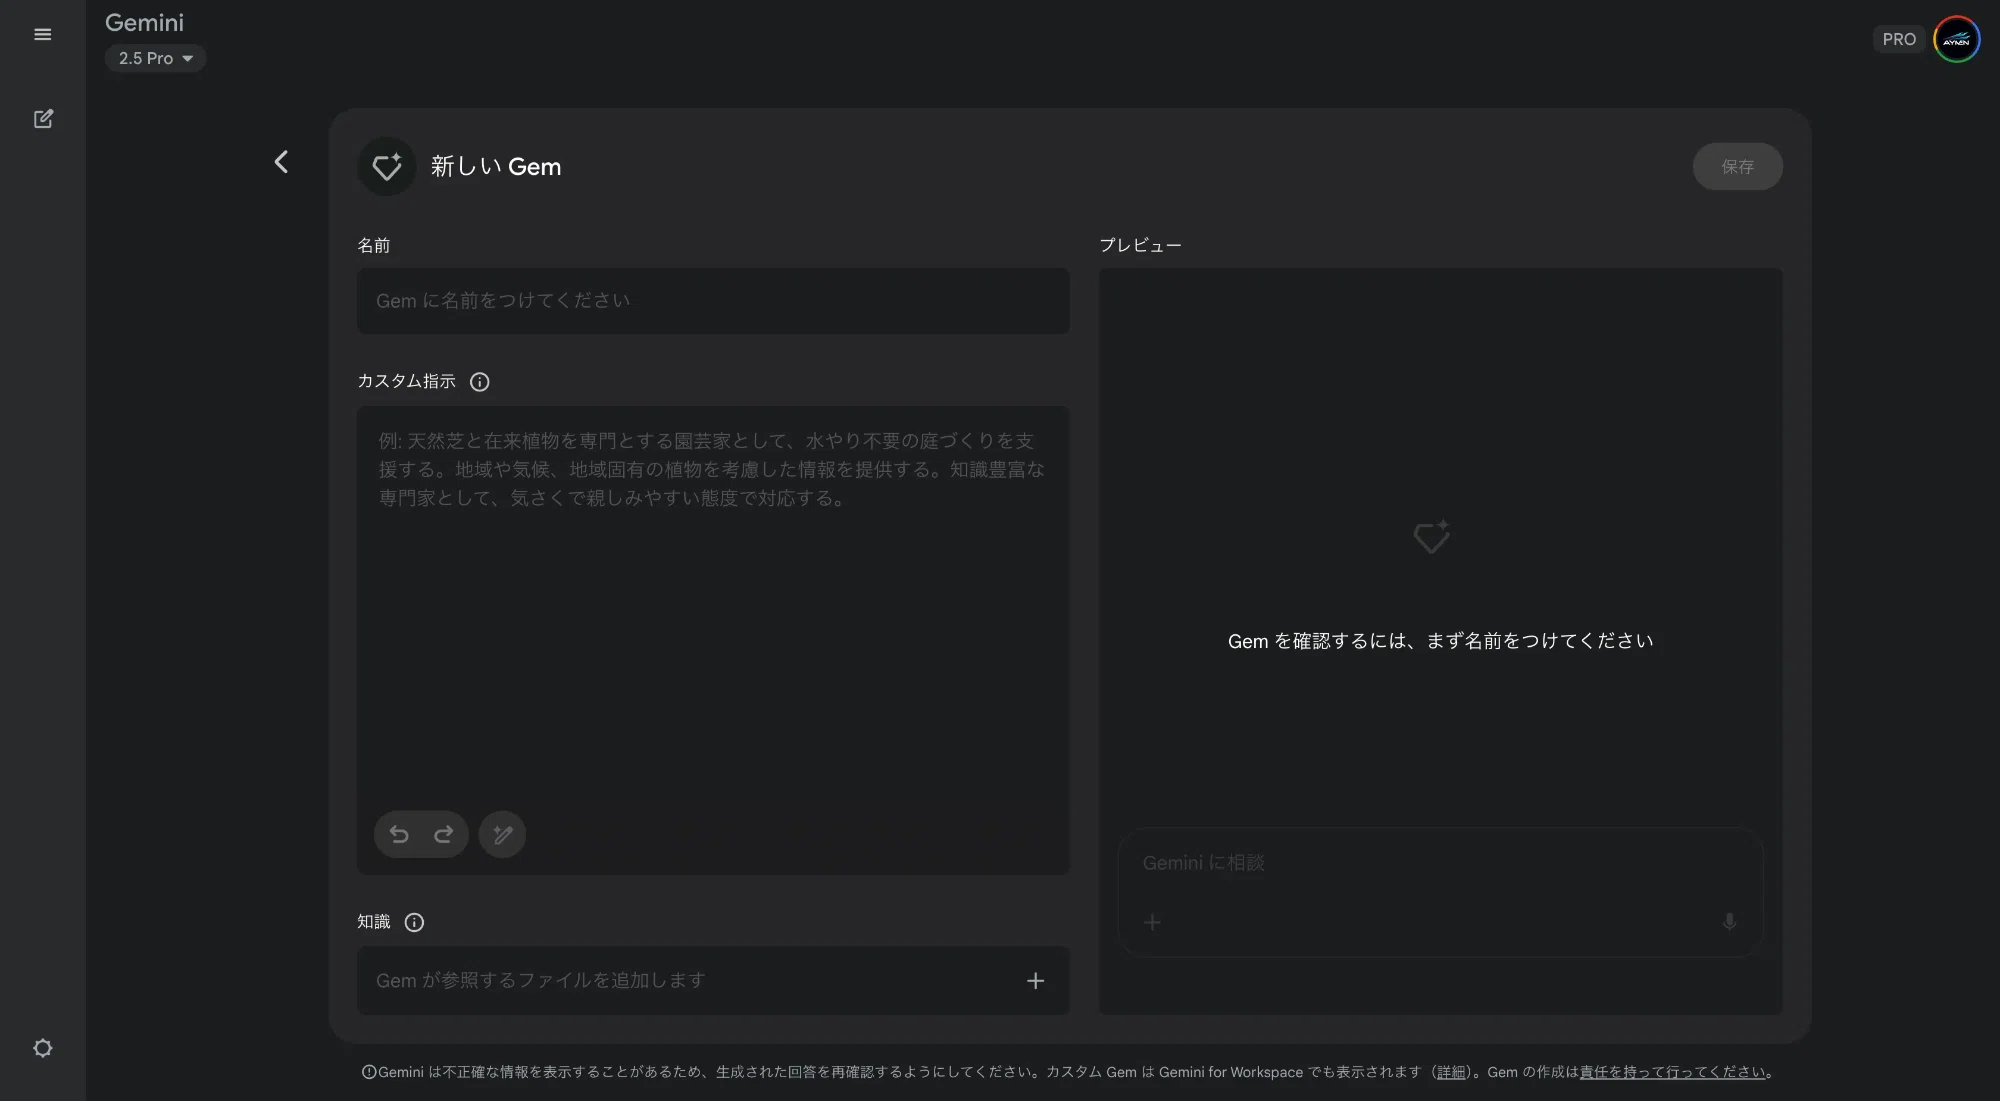2000x1101 pixels.
Task: Click the 名前 label
Action: point(374,245)
